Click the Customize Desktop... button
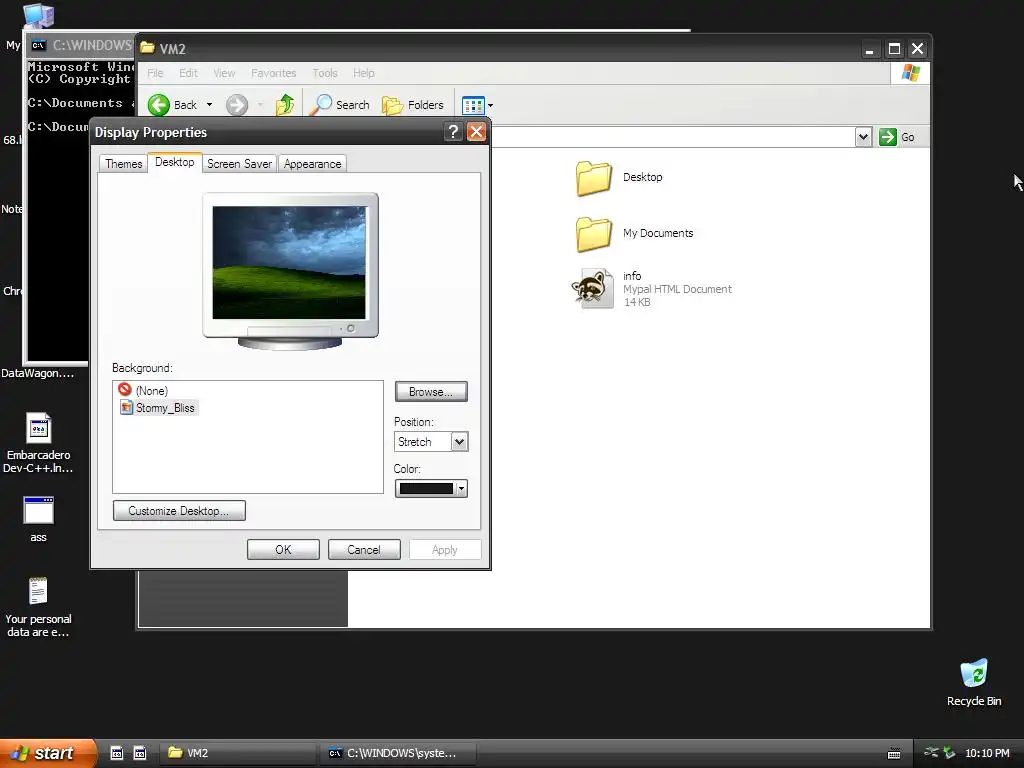 [179, 511]
